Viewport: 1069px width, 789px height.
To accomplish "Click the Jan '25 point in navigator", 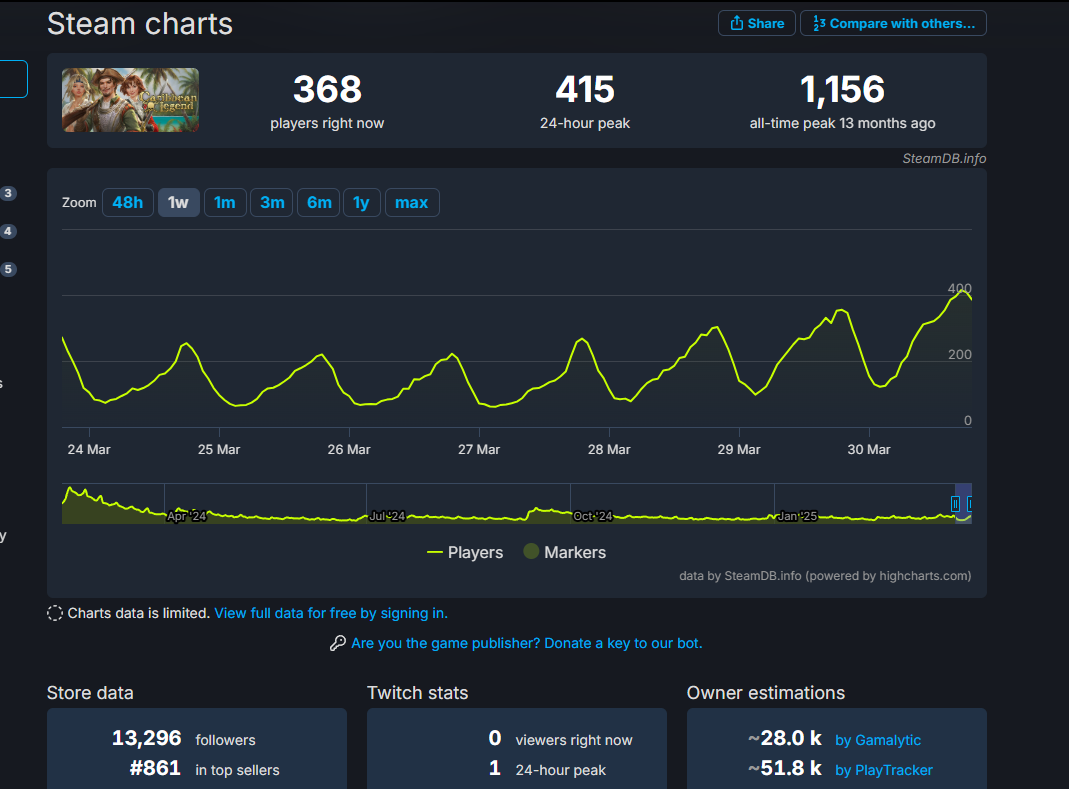I will pyautogui.click(x=797, y=516).
